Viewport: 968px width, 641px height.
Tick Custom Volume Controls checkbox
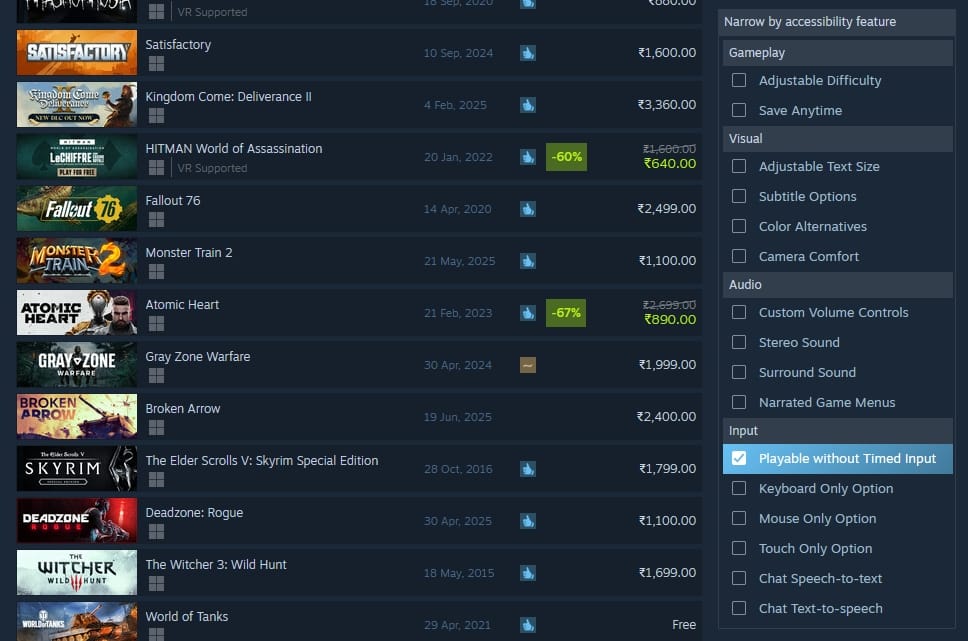click(739, 312)
